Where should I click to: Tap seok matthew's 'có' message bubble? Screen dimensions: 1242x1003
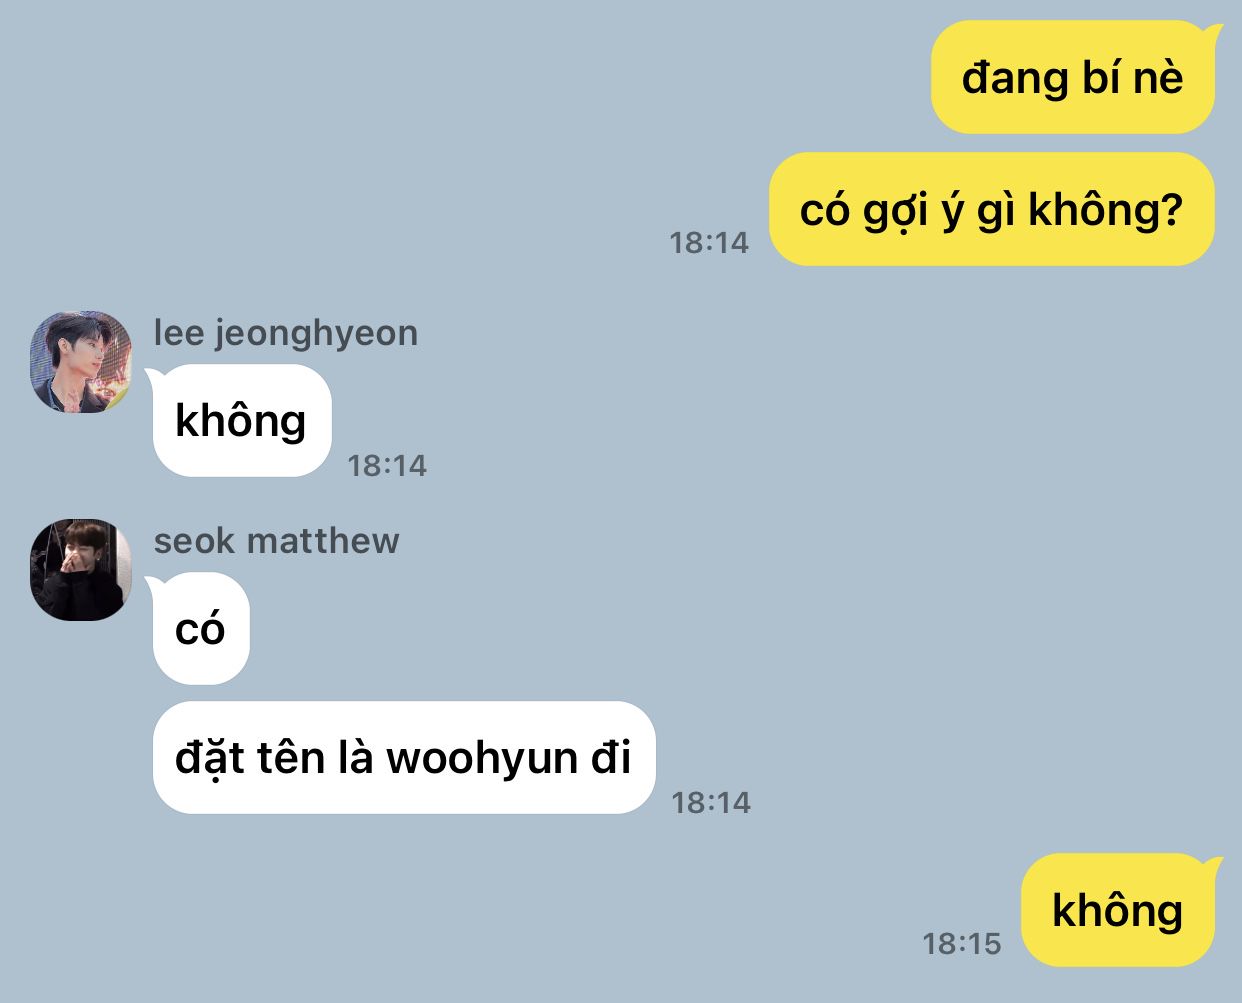(x=201, y=628)
